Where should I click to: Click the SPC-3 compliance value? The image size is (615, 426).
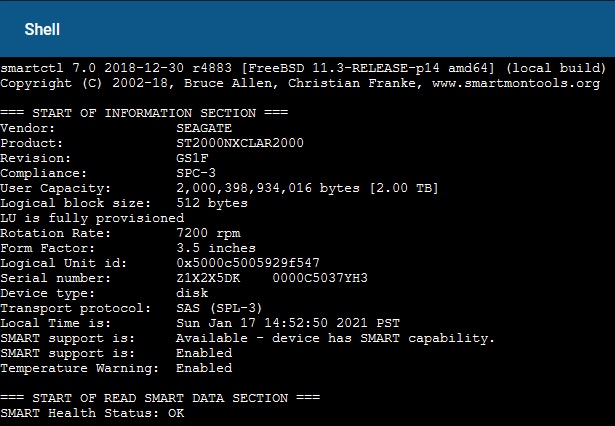point(196,173)
